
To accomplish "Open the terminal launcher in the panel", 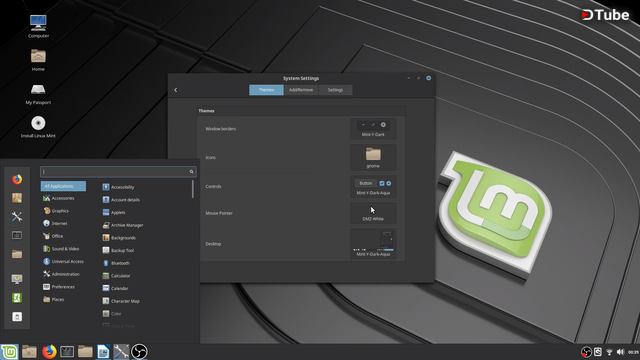I will (x=67, y=351).
